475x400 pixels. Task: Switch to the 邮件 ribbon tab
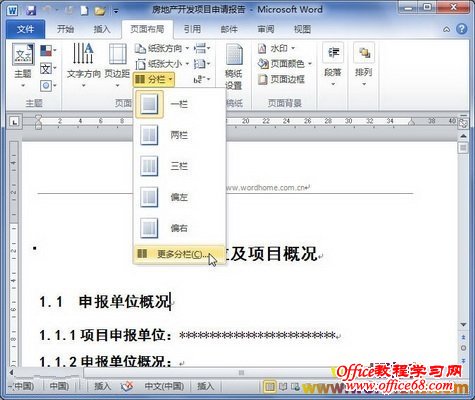[229, 29]
